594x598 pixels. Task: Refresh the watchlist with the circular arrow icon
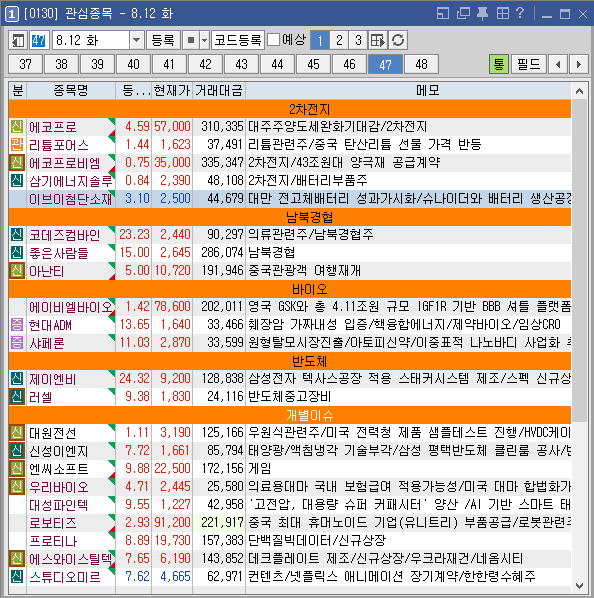click(x=398, y=40)
